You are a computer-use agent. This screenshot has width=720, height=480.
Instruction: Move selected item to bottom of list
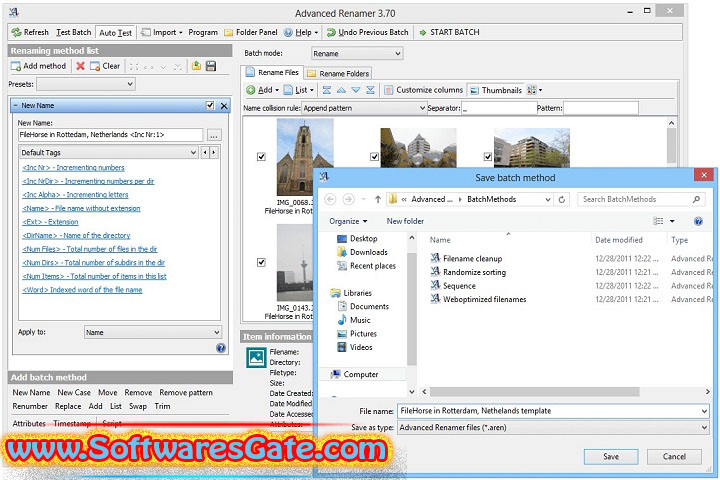coord(370,90)
